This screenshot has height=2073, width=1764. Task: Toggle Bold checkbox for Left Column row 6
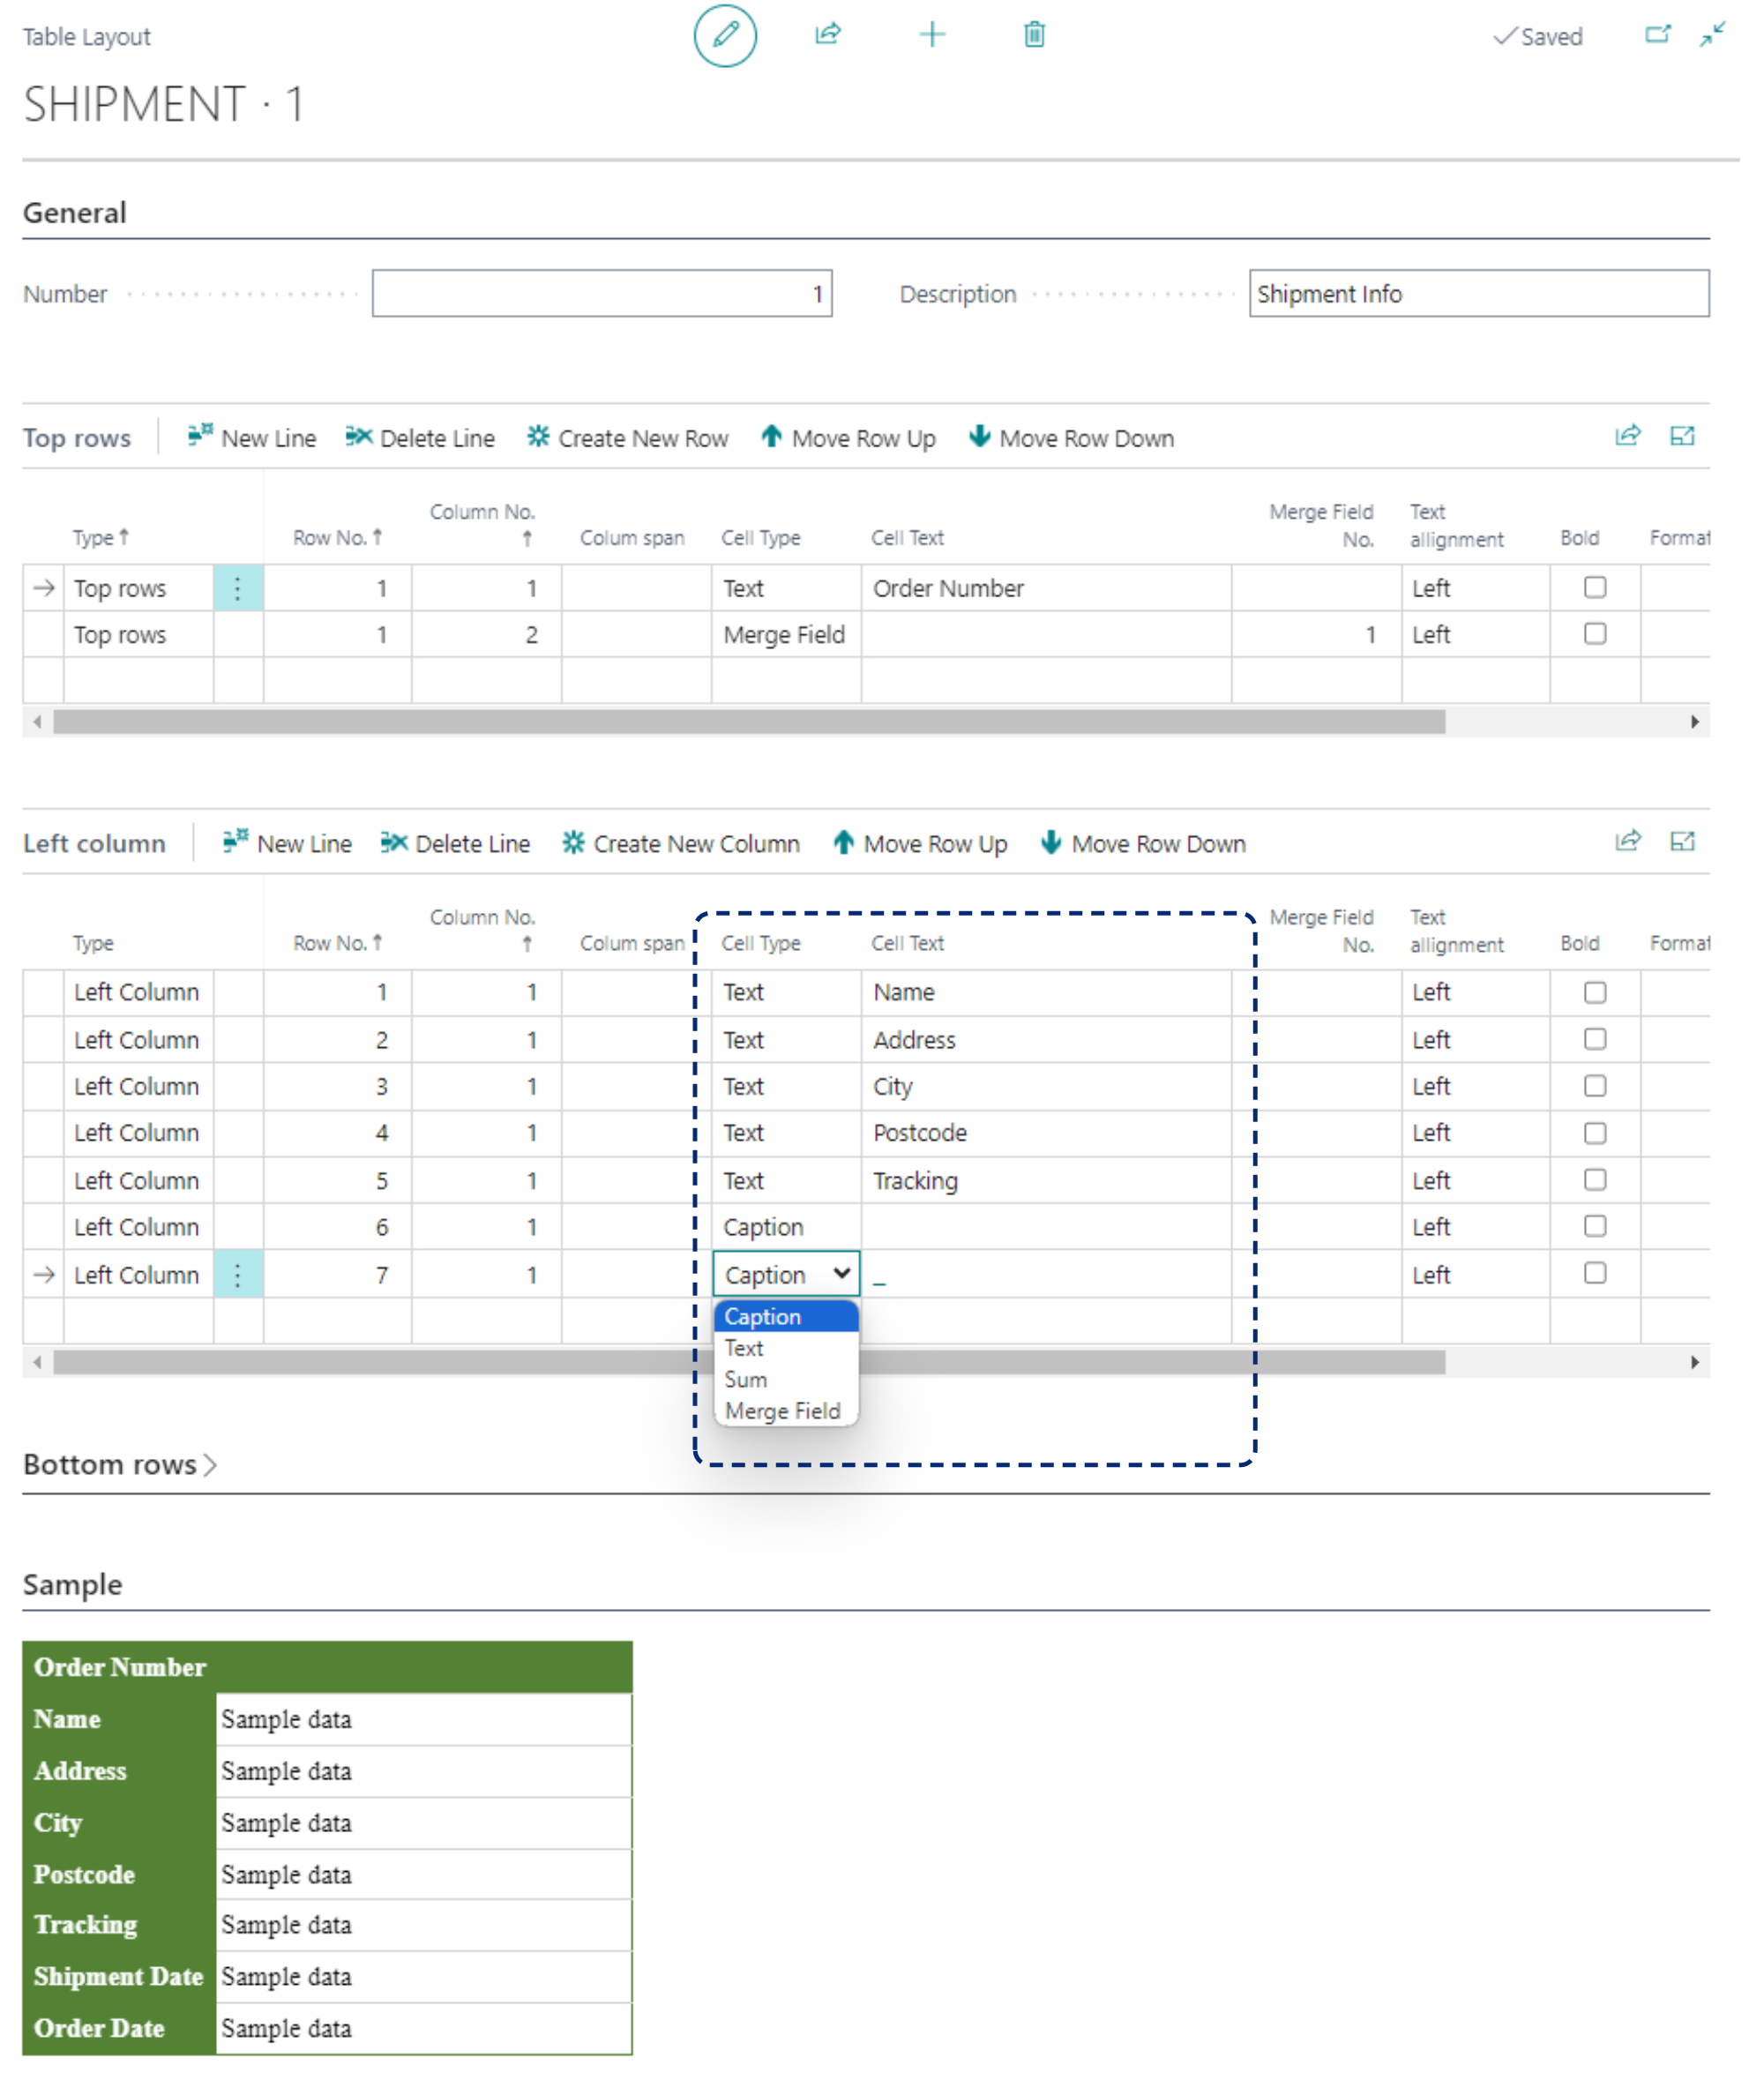pos(1595,1225)
